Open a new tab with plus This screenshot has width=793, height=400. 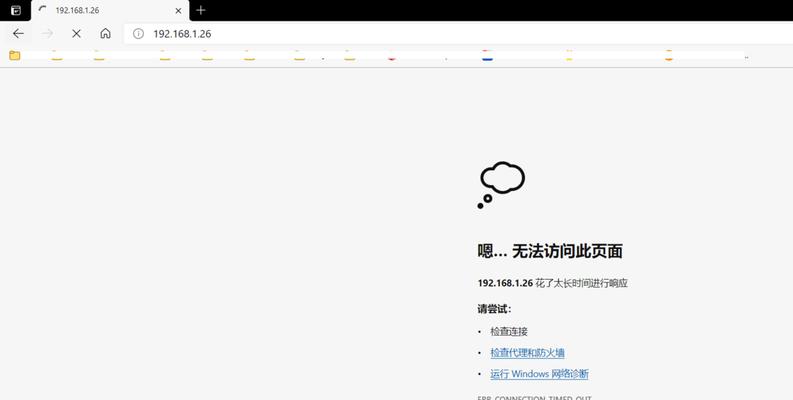[201, 10]
